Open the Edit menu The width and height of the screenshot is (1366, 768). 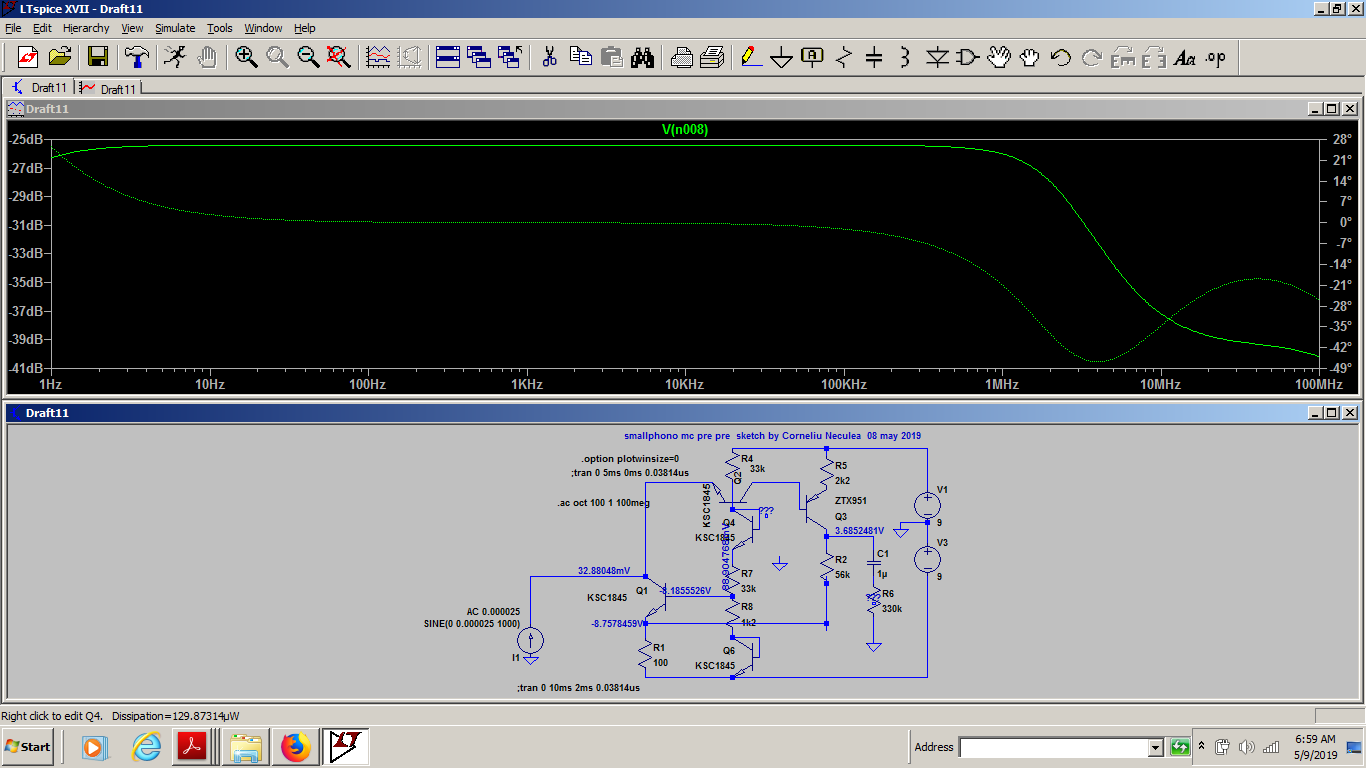43,28
